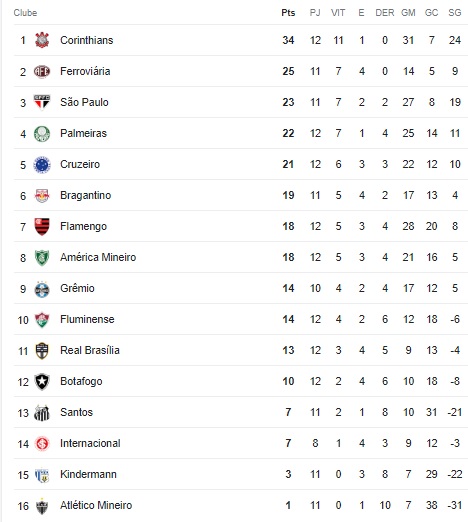Click the Kindermann team name

(x=88, y=474)
